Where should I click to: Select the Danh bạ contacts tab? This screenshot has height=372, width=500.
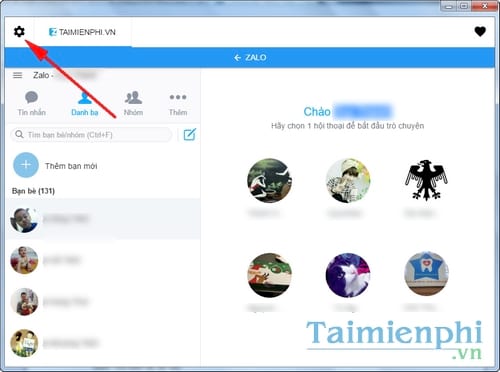[x=85, y=104]
